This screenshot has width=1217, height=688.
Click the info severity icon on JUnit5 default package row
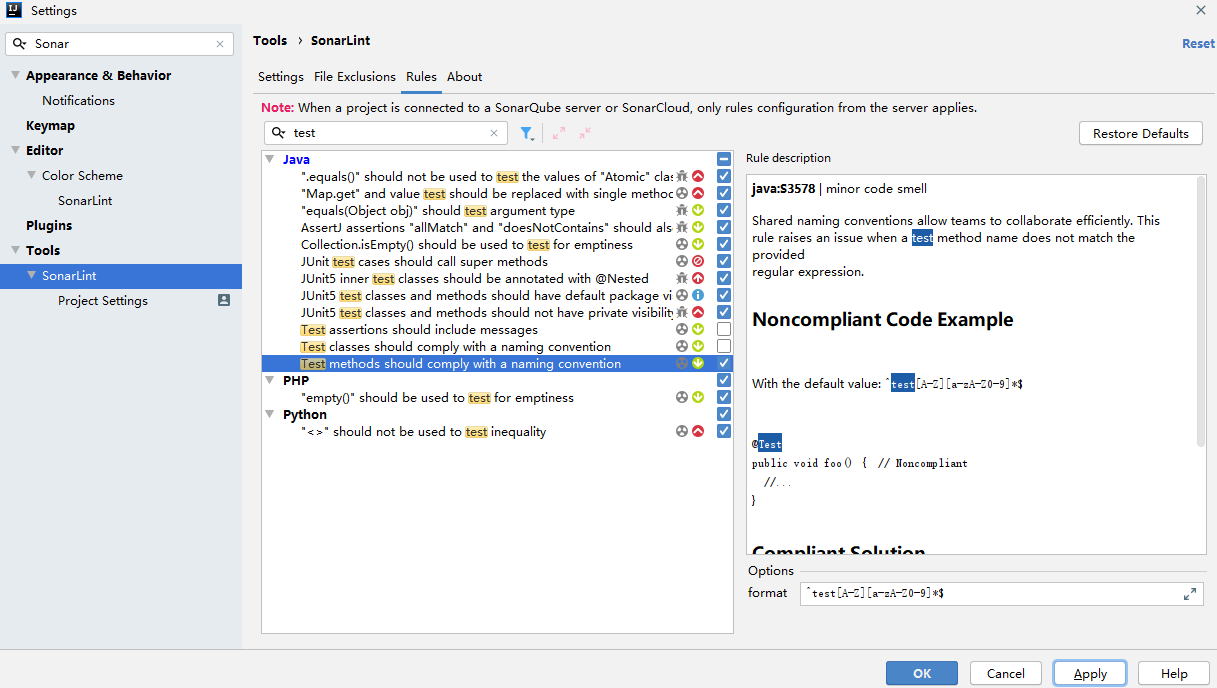point(698,295)
